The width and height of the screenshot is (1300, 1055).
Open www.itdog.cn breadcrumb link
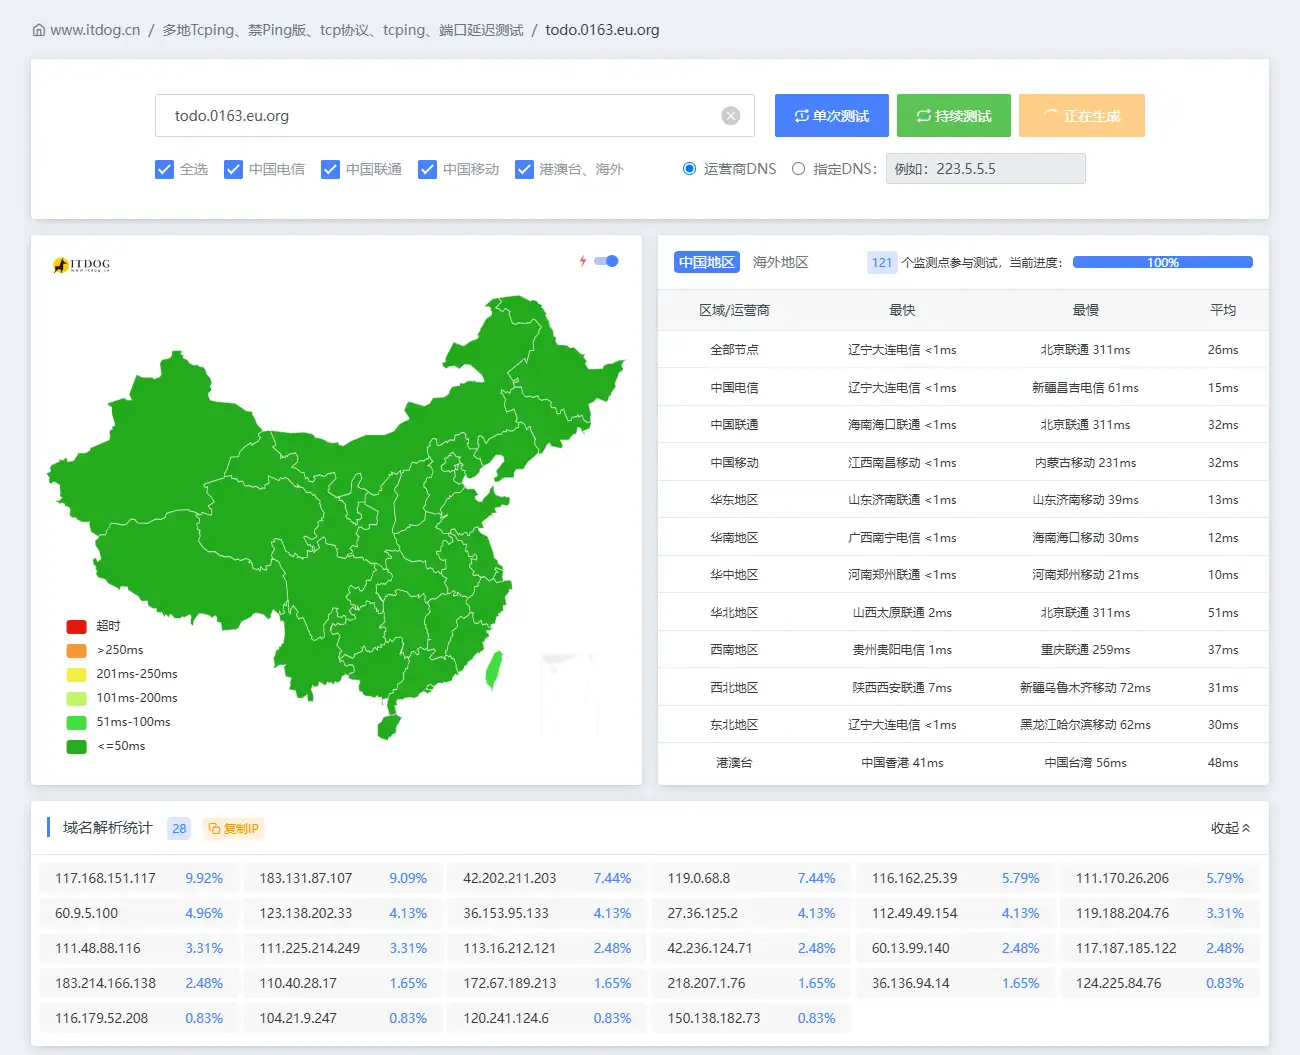[95, 30]
